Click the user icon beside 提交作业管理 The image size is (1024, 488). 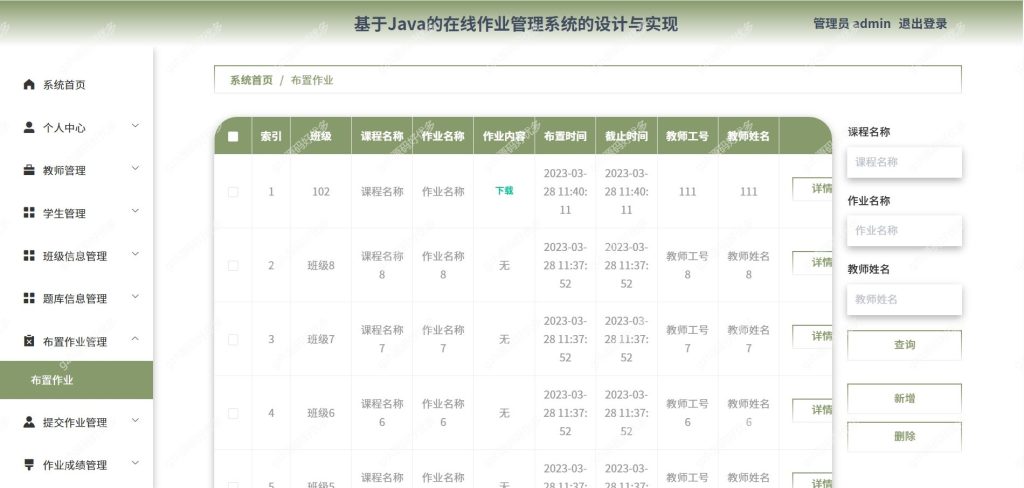[x=29, y=422]
